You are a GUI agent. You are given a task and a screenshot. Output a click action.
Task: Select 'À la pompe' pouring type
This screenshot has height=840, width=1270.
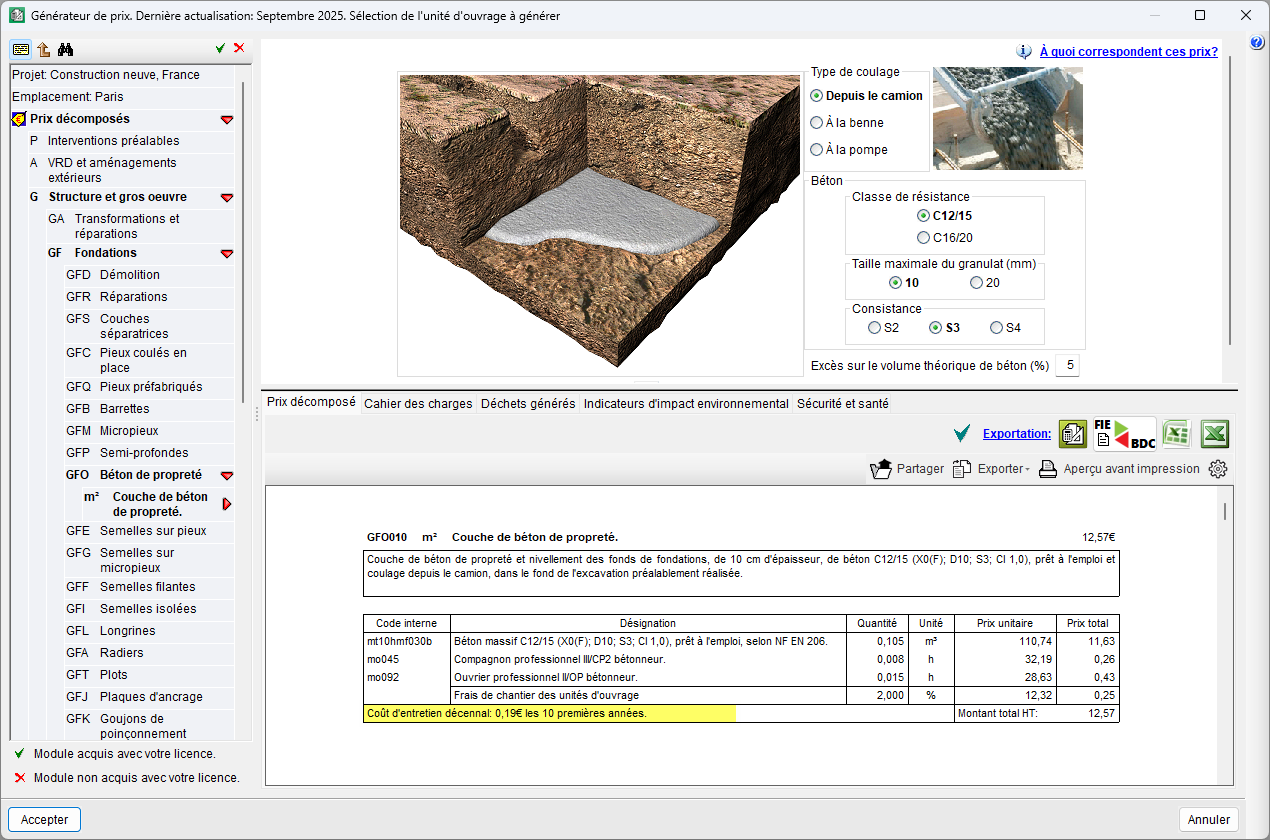[816, 150]
